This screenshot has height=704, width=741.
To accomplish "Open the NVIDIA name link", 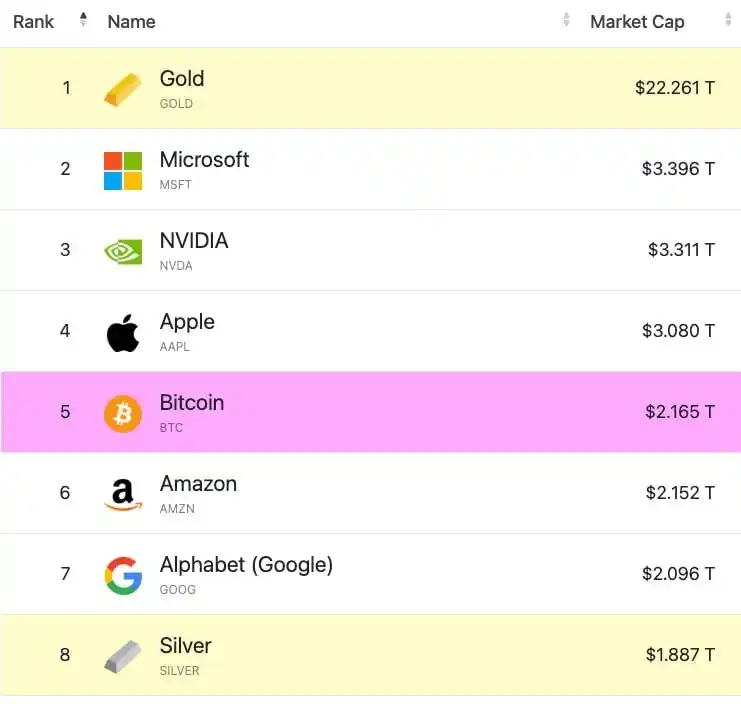I will point(194,240).
